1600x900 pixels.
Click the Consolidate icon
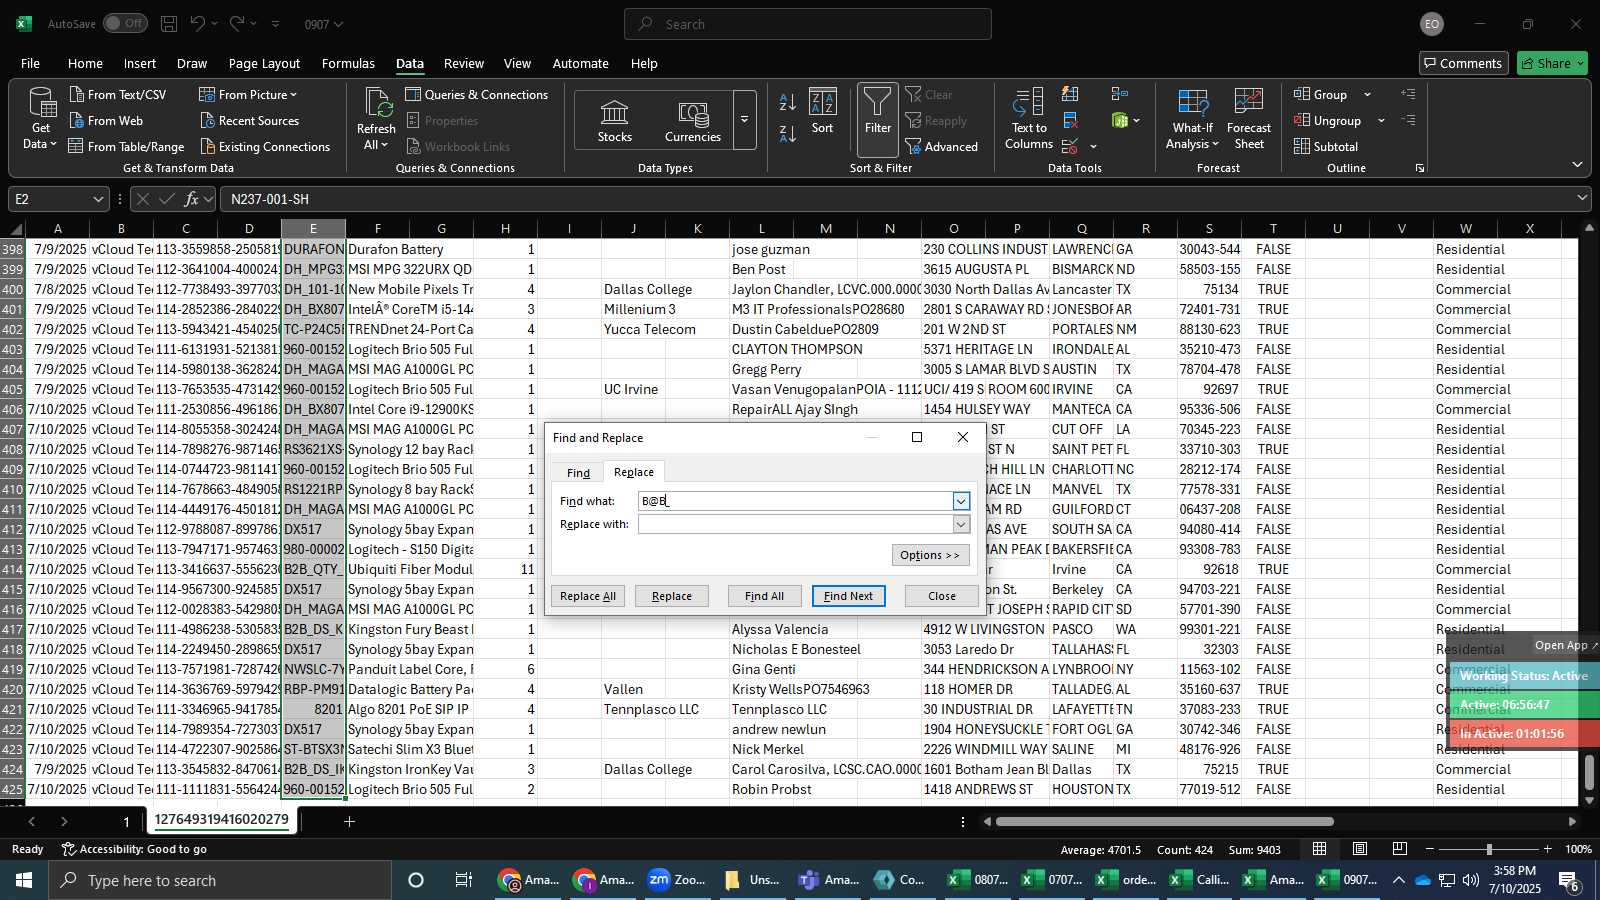coord(1120,94)
